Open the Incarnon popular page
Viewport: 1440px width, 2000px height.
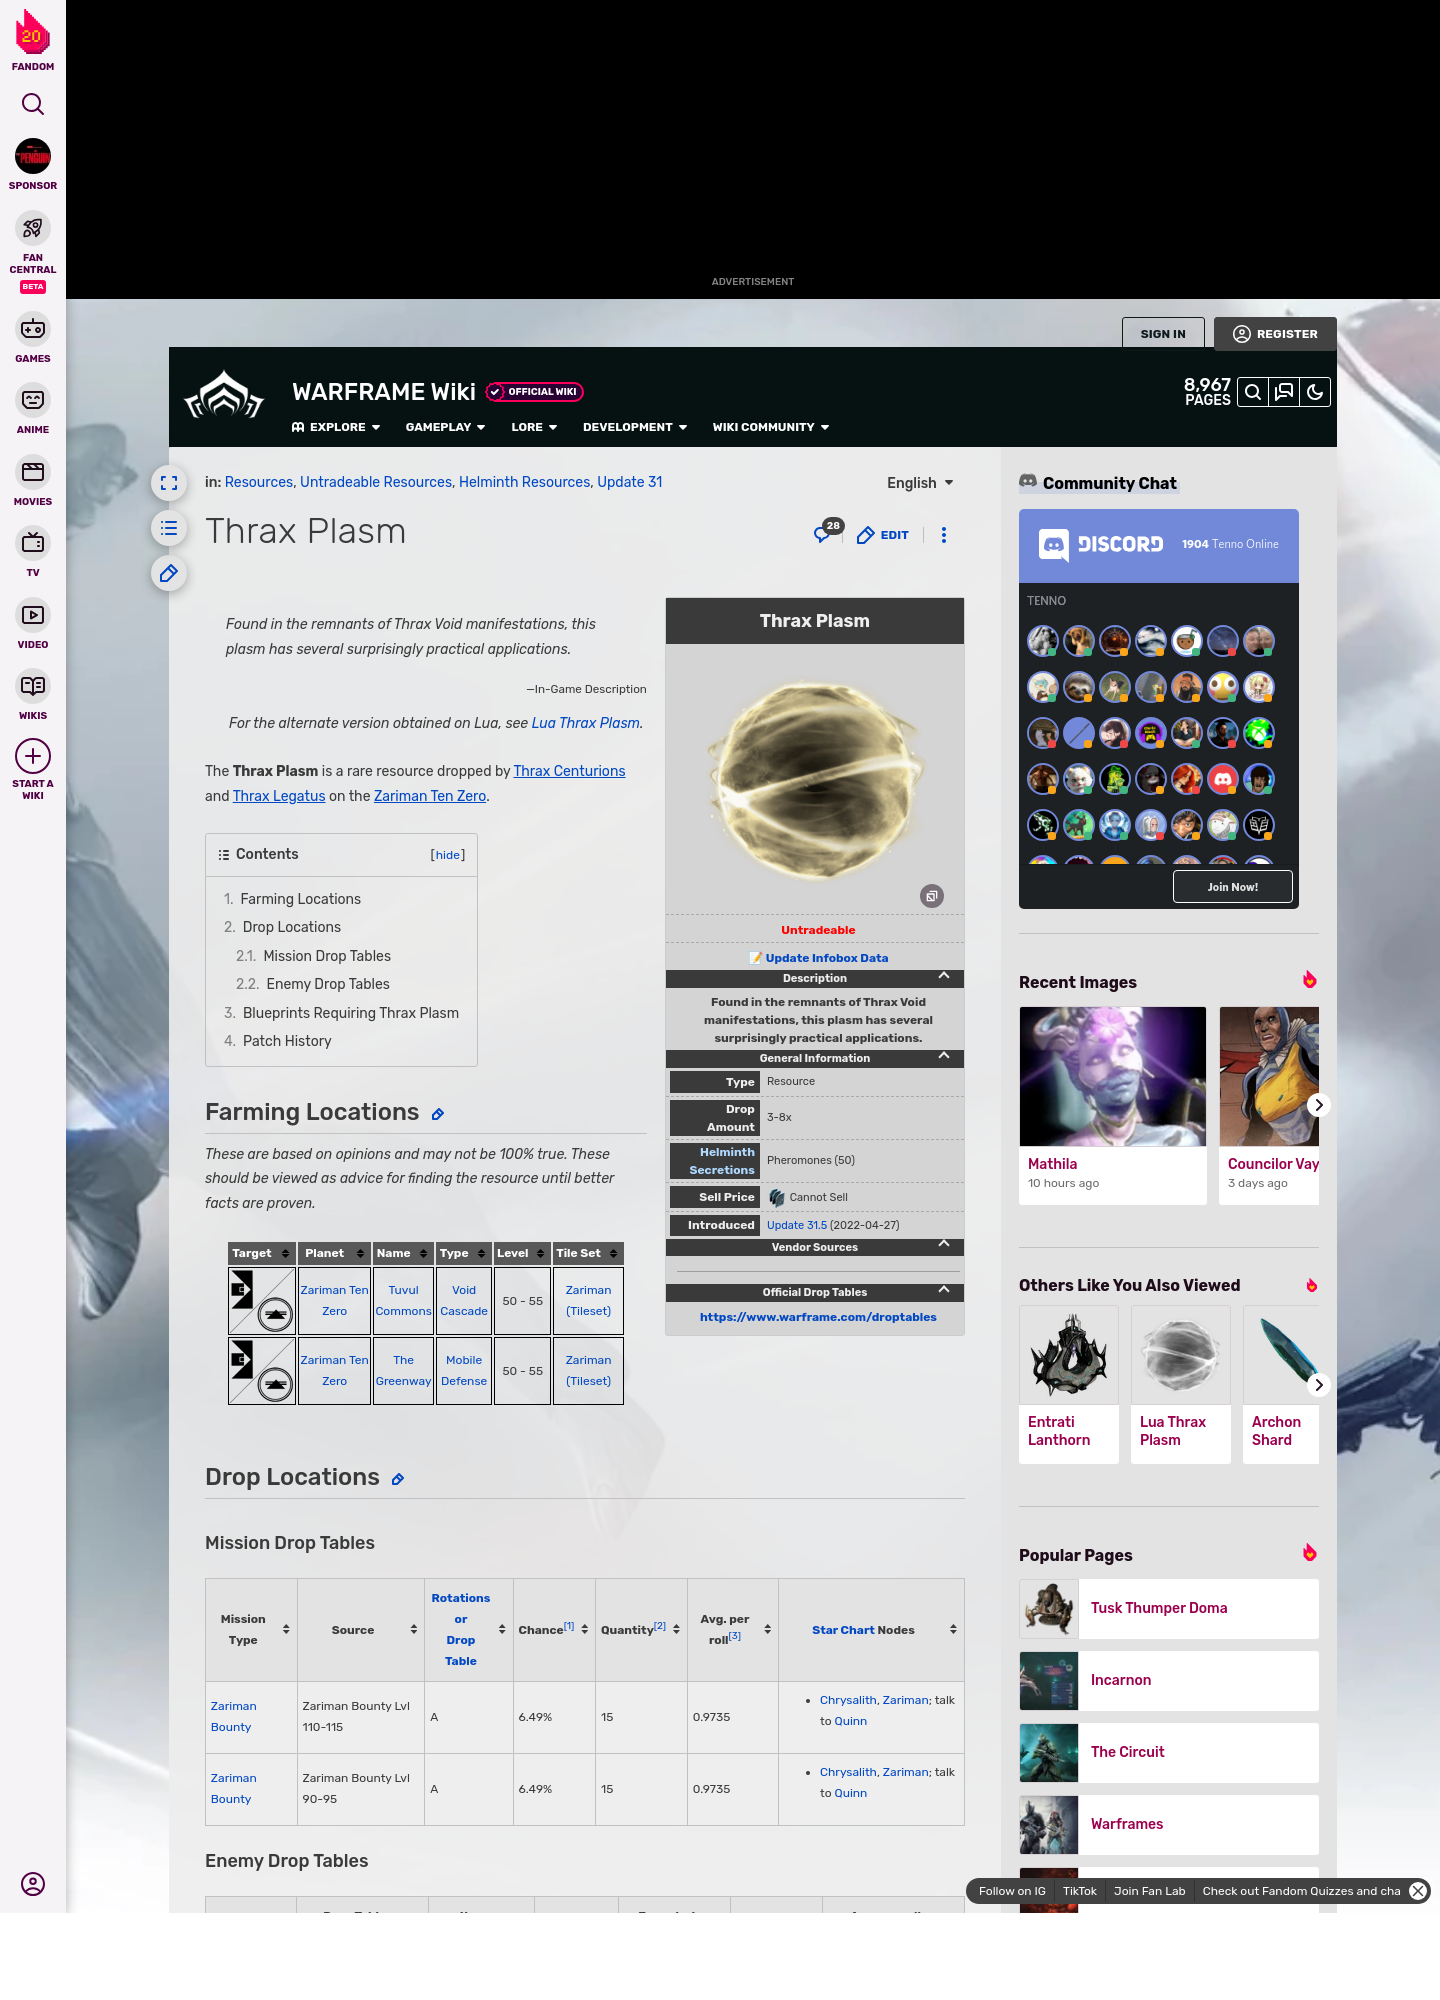1169,1680
